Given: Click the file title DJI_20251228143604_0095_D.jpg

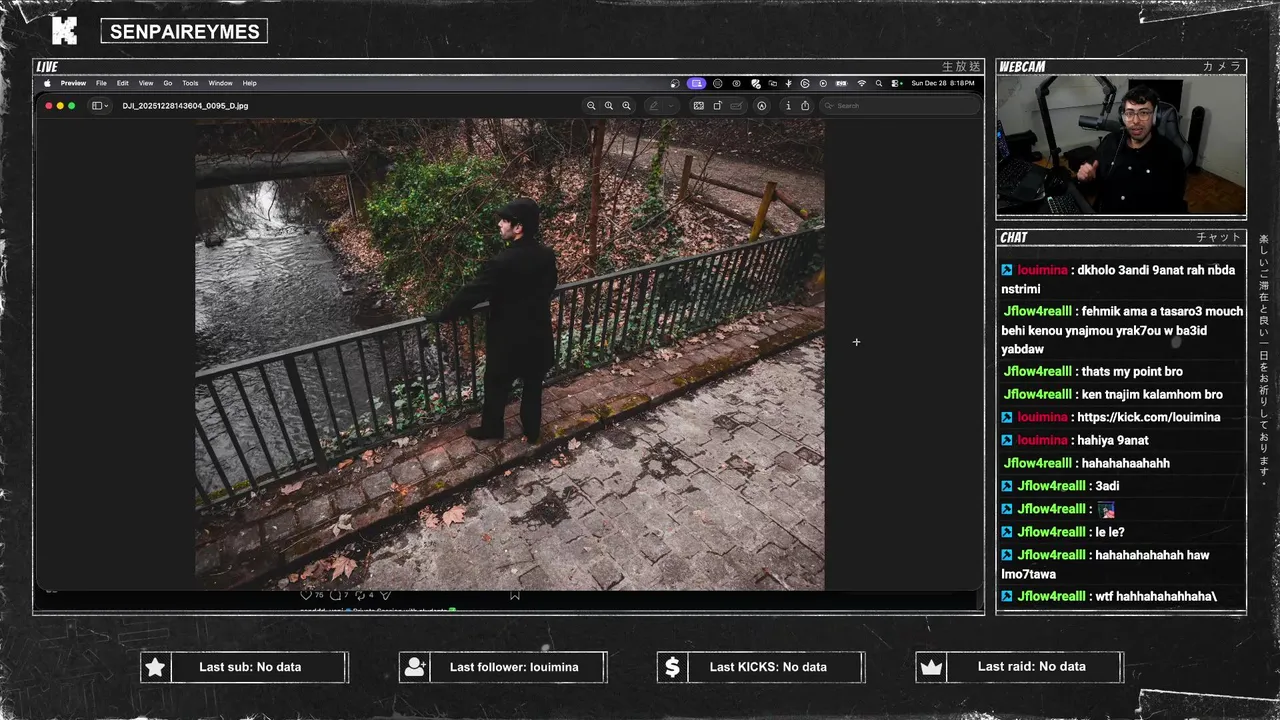Looking at the screenshot, I should (185, 105).
